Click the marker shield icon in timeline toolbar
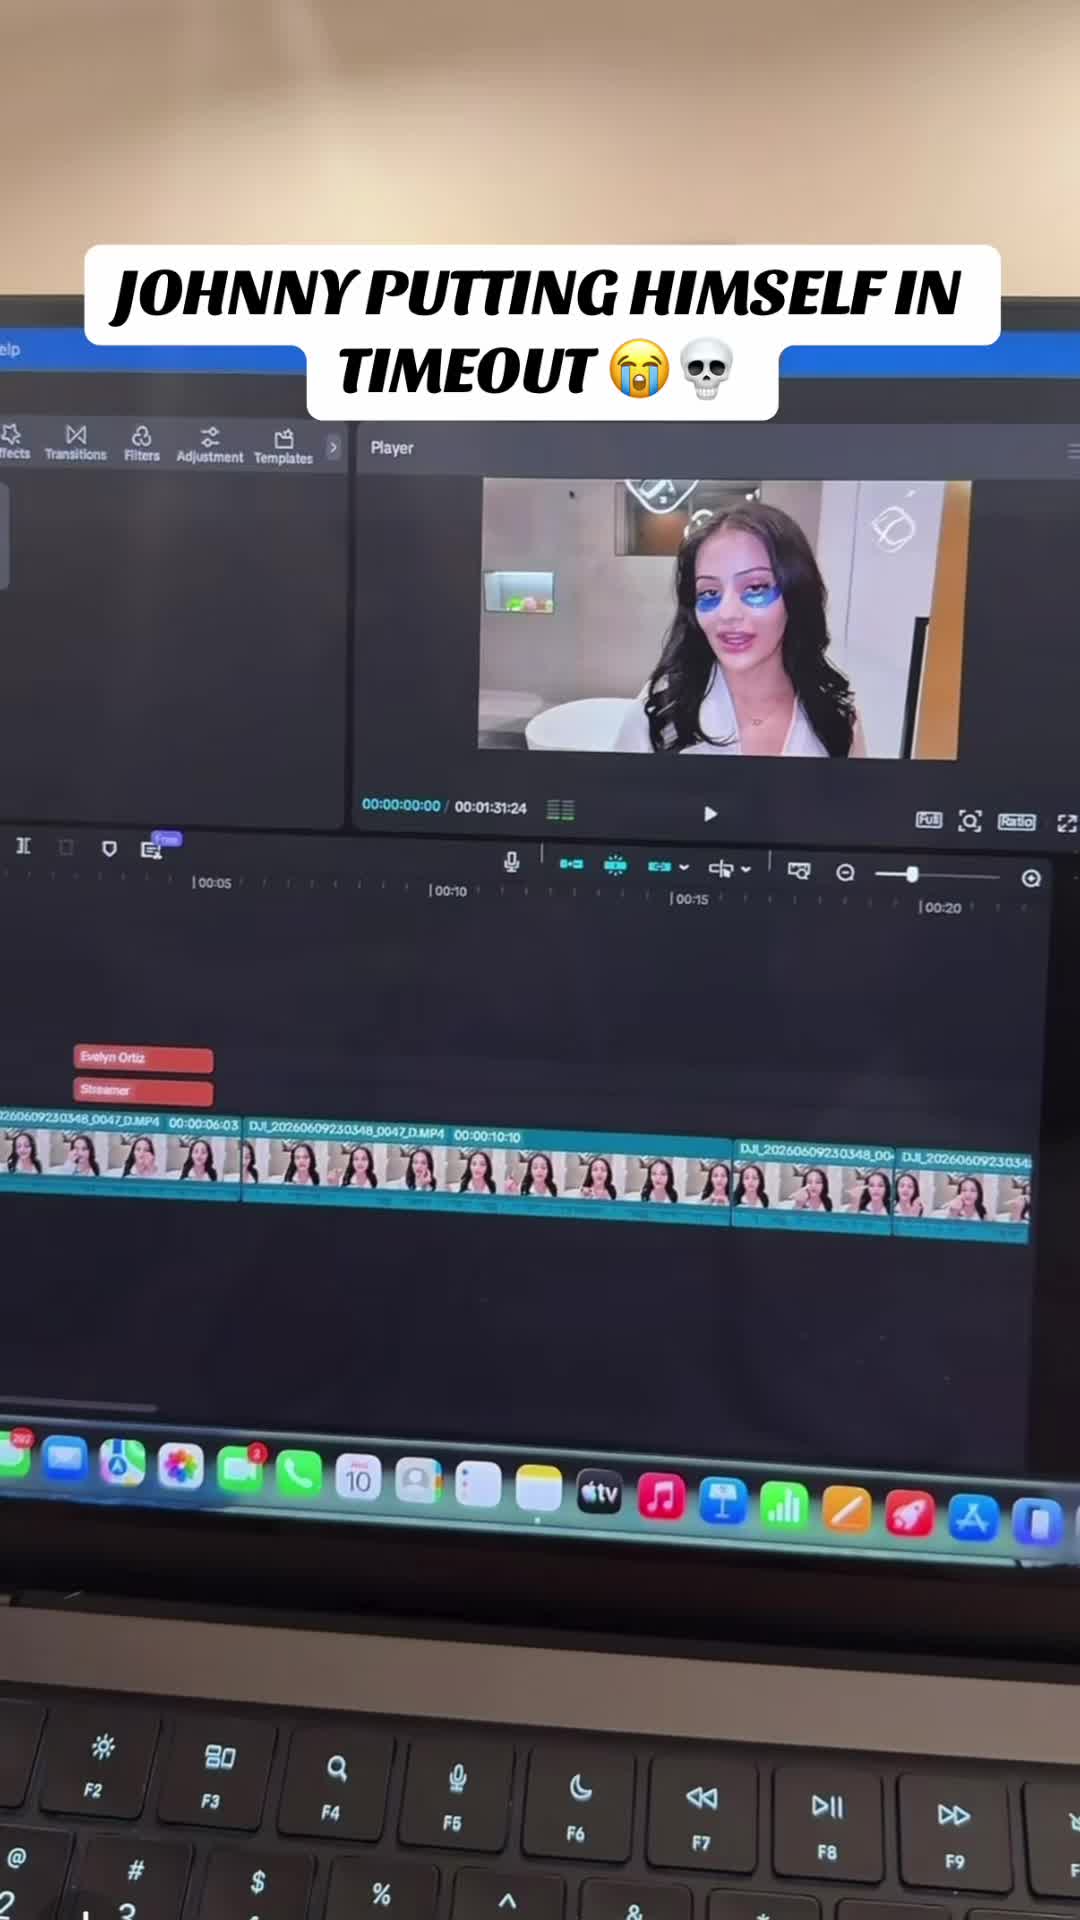Screen dimensions: 1080x1920 [109, 848]
